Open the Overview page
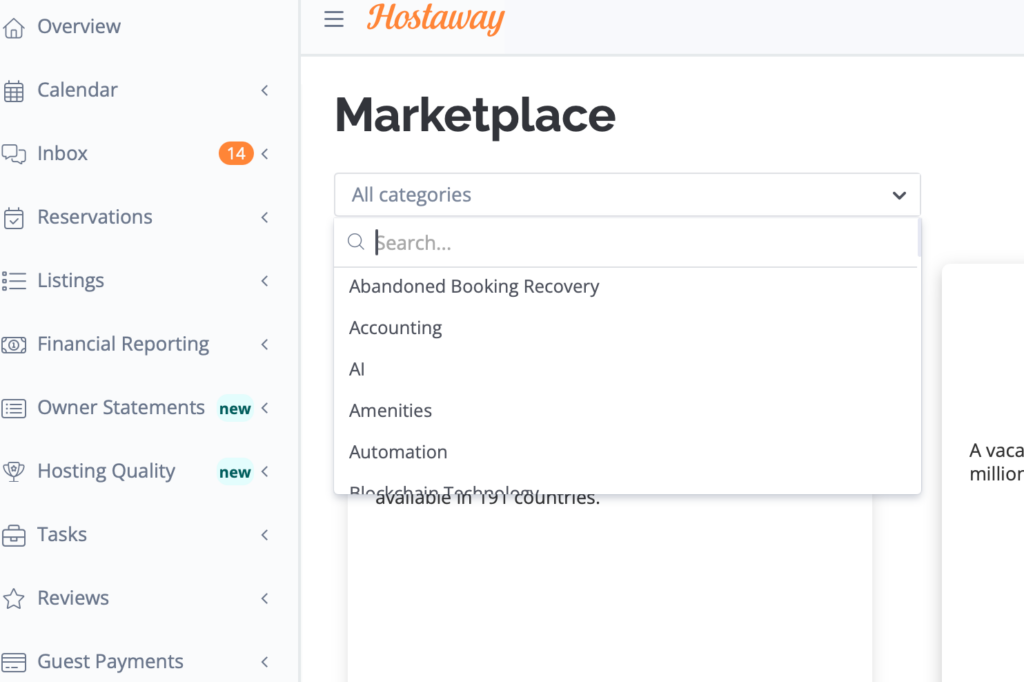The height and width of the screenshot is (682, 1024). coord(79,26)
